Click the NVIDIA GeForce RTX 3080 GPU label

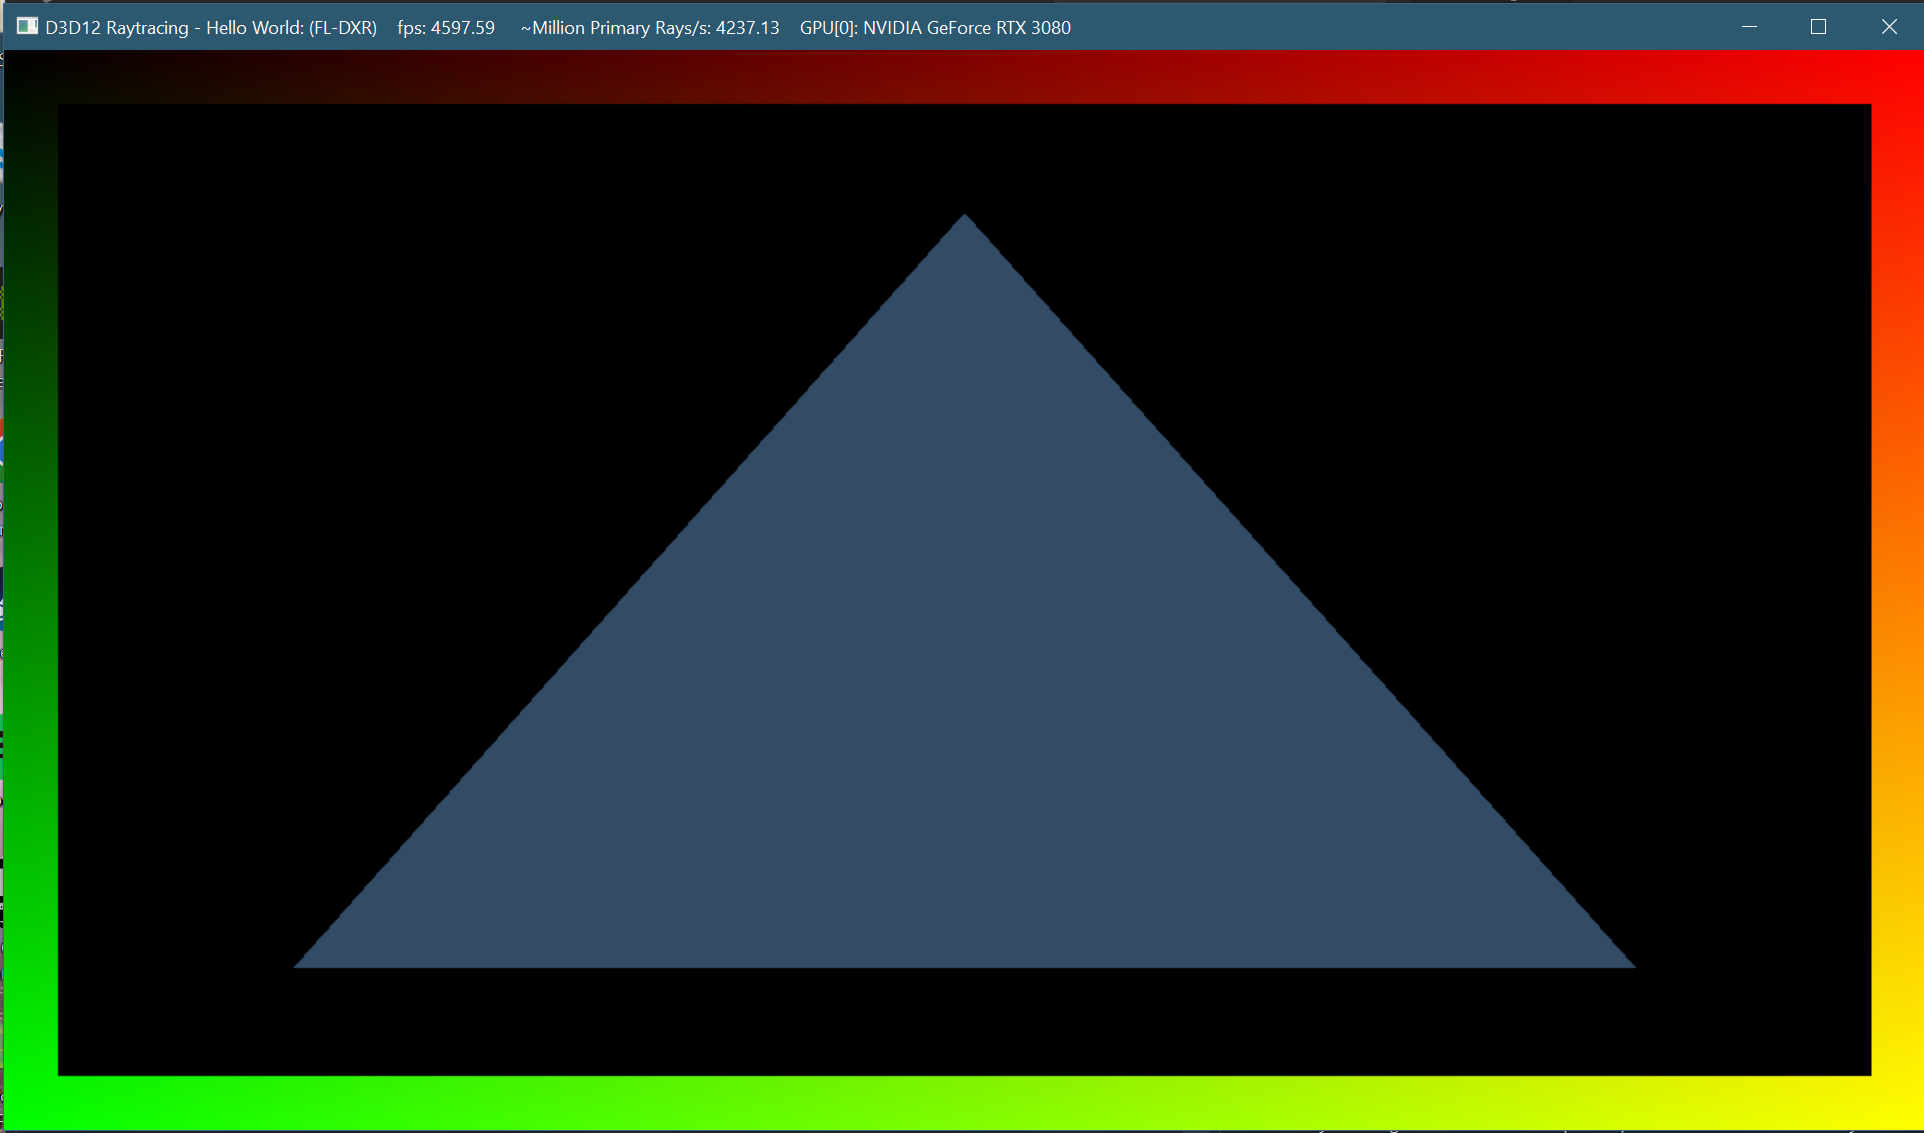[935, 28]
